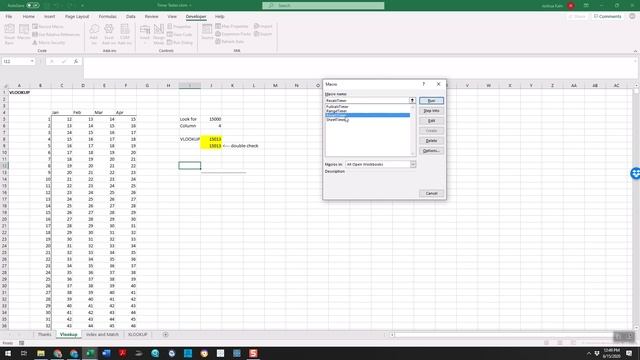The image size is (640, 360).
Task: Click the formula bar input area
Action: pyautogui.click(x=359, y=68)
